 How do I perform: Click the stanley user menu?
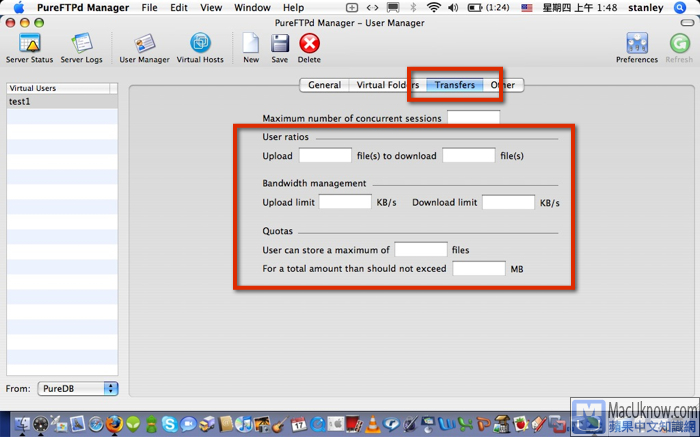[x=646, y=8]
